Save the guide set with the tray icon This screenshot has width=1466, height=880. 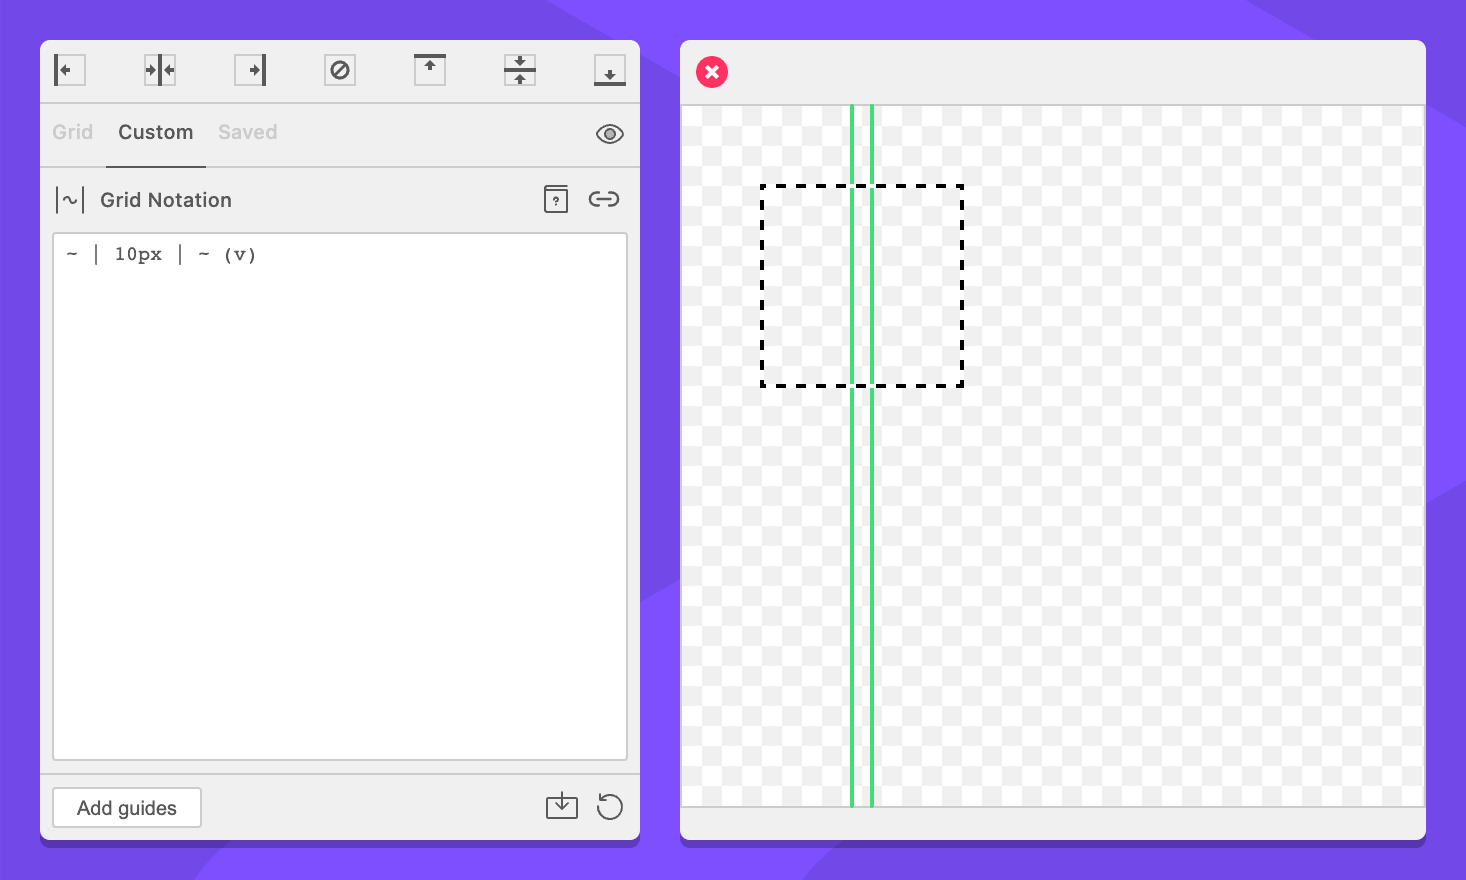(562, 806)
